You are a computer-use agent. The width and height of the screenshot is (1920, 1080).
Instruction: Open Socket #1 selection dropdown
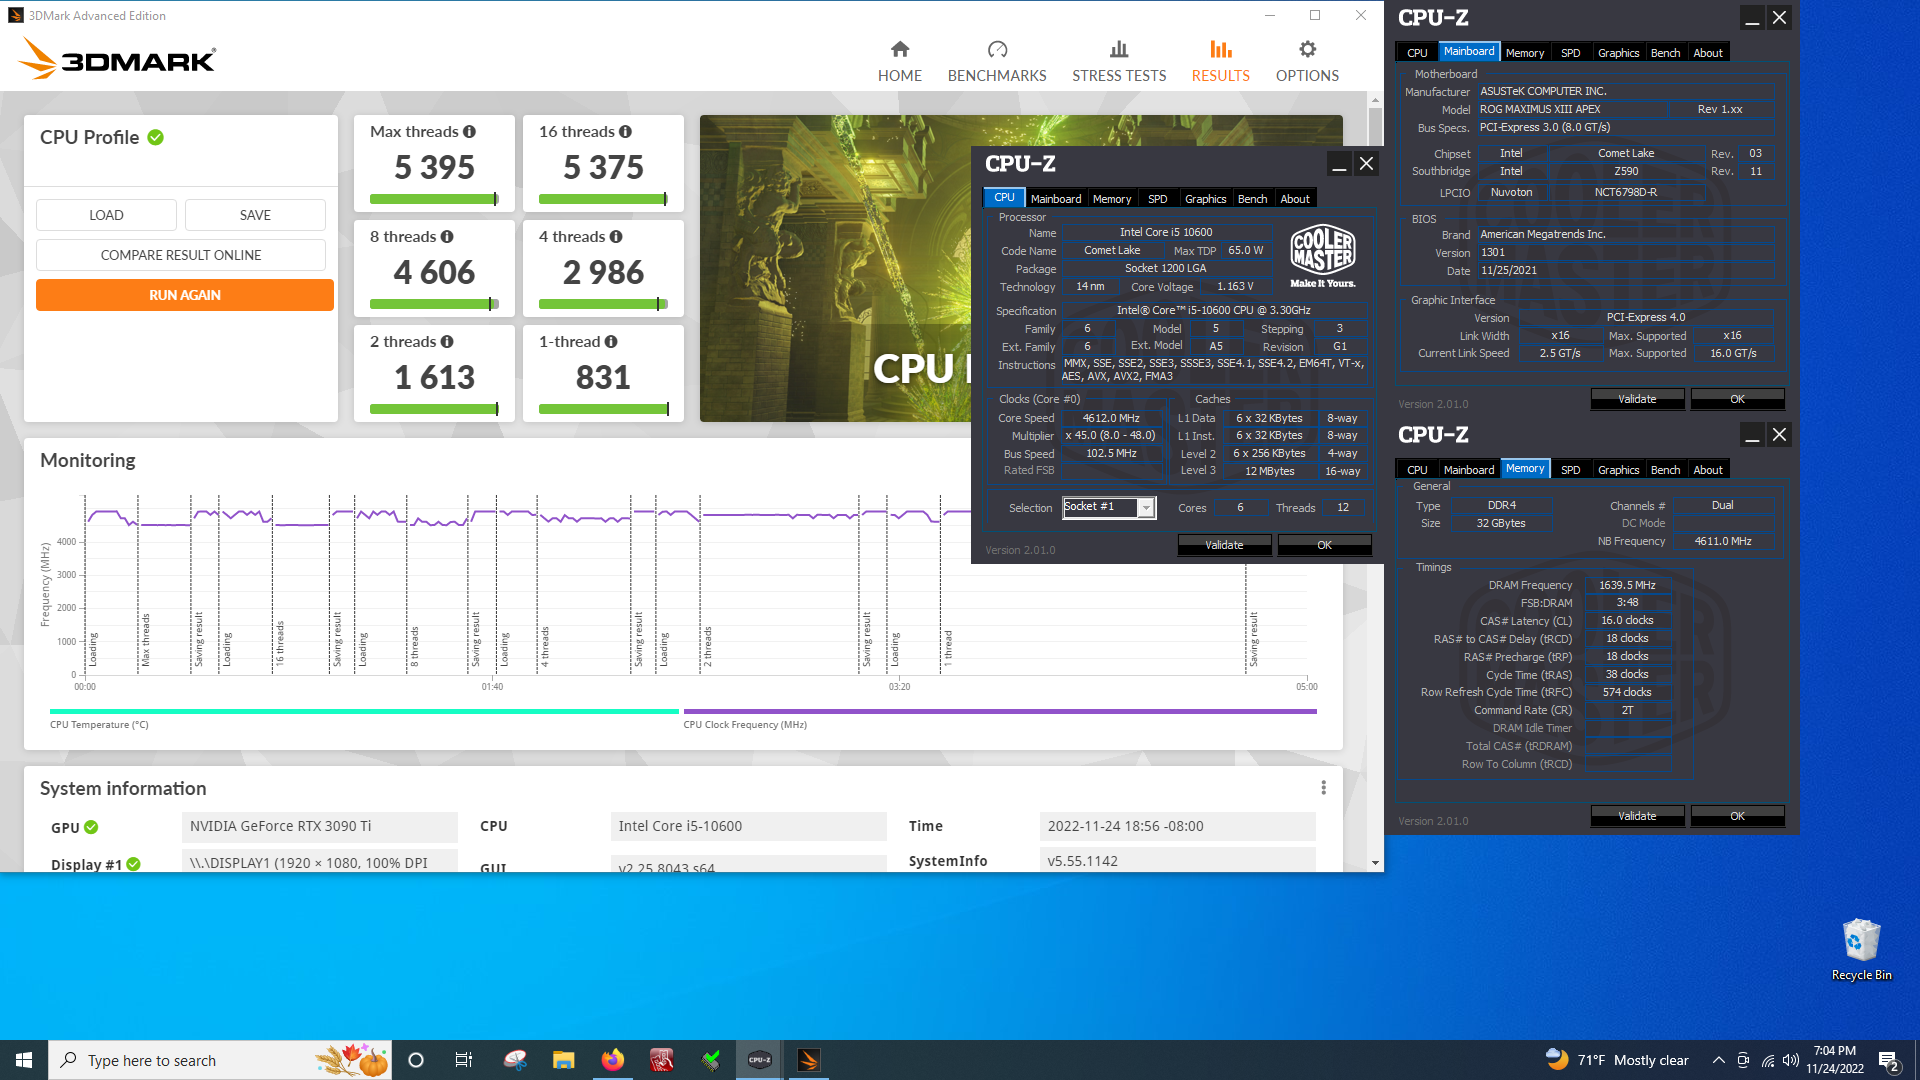[1109, 508]
